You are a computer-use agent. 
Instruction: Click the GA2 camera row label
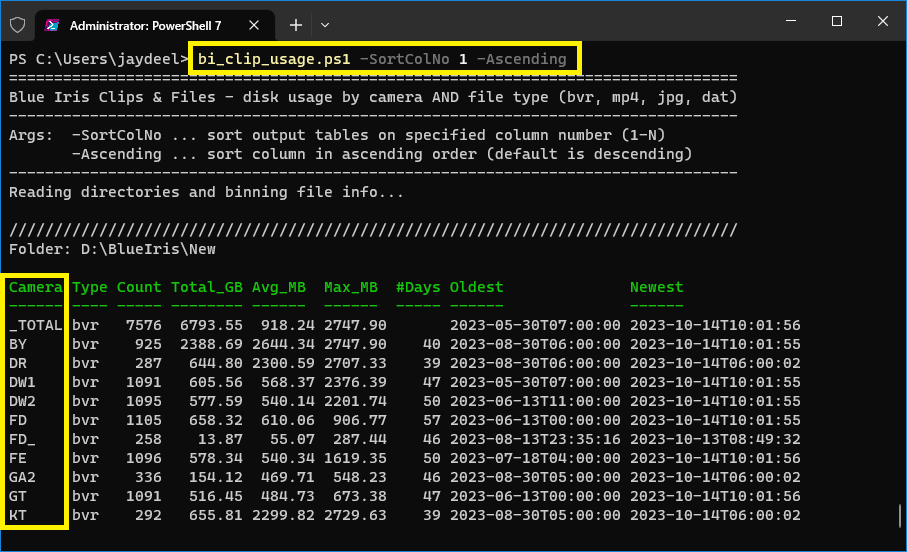pyautogui.click(x=23, y=478)
